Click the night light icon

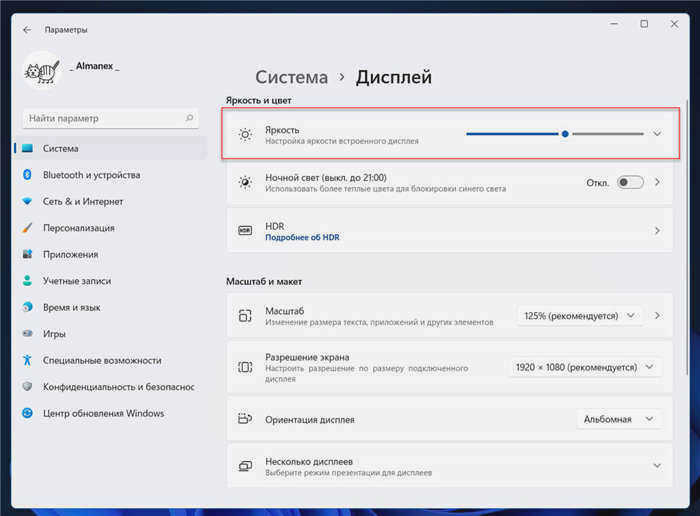(x=245, y=182)
